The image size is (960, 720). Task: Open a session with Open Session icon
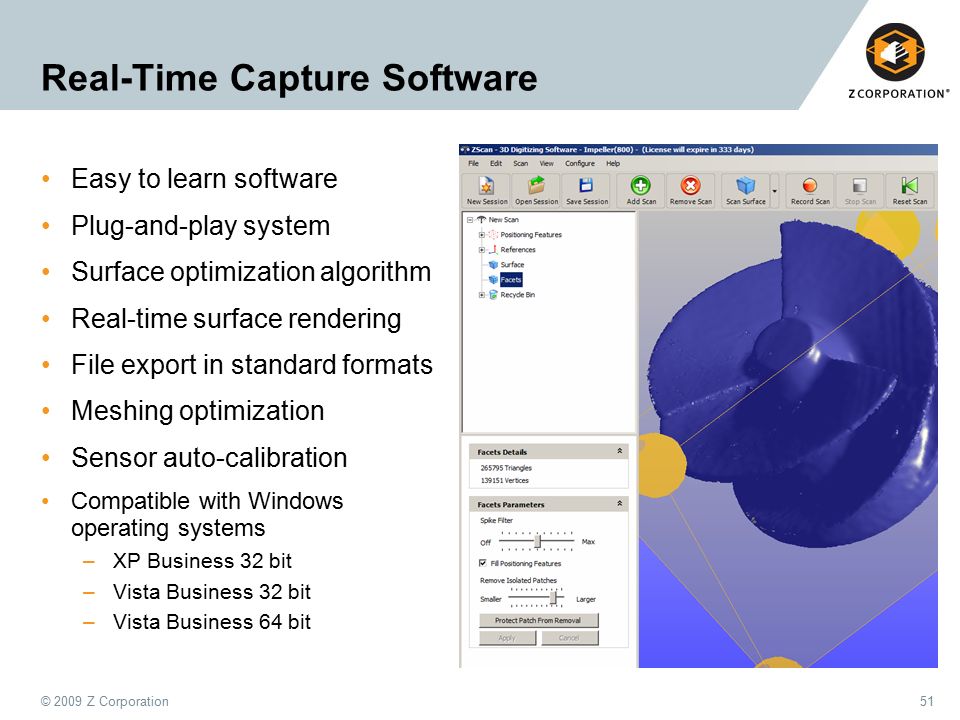536,186
